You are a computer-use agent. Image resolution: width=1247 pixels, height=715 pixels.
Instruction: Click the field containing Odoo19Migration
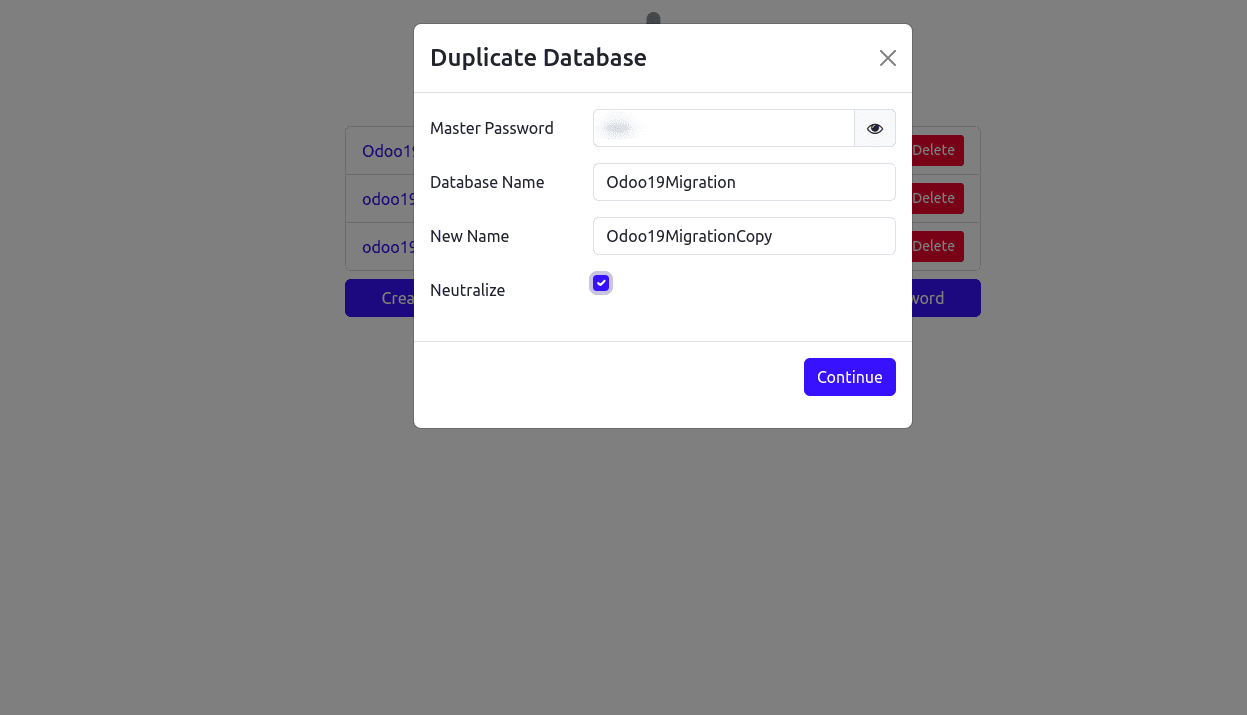click(x=744, y=182)
